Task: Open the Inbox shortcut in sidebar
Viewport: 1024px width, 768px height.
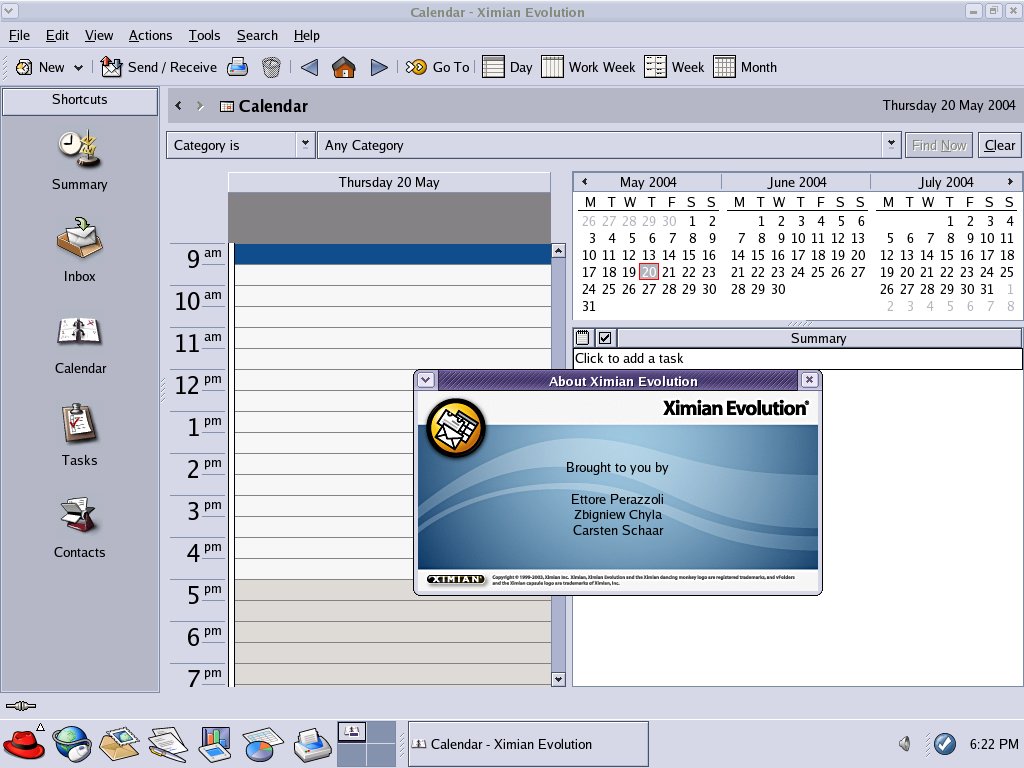Action: (79, 242)
